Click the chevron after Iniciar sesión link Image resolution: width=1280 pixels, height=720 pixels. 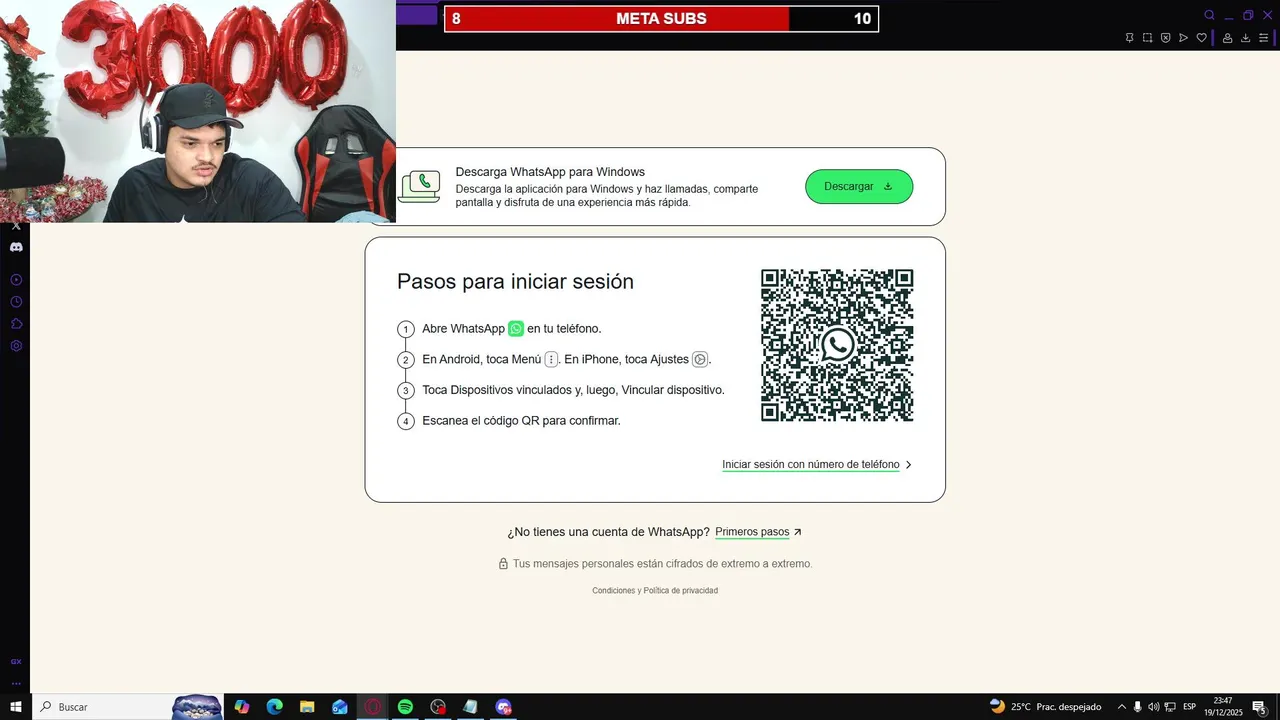(x=908, y=465)
